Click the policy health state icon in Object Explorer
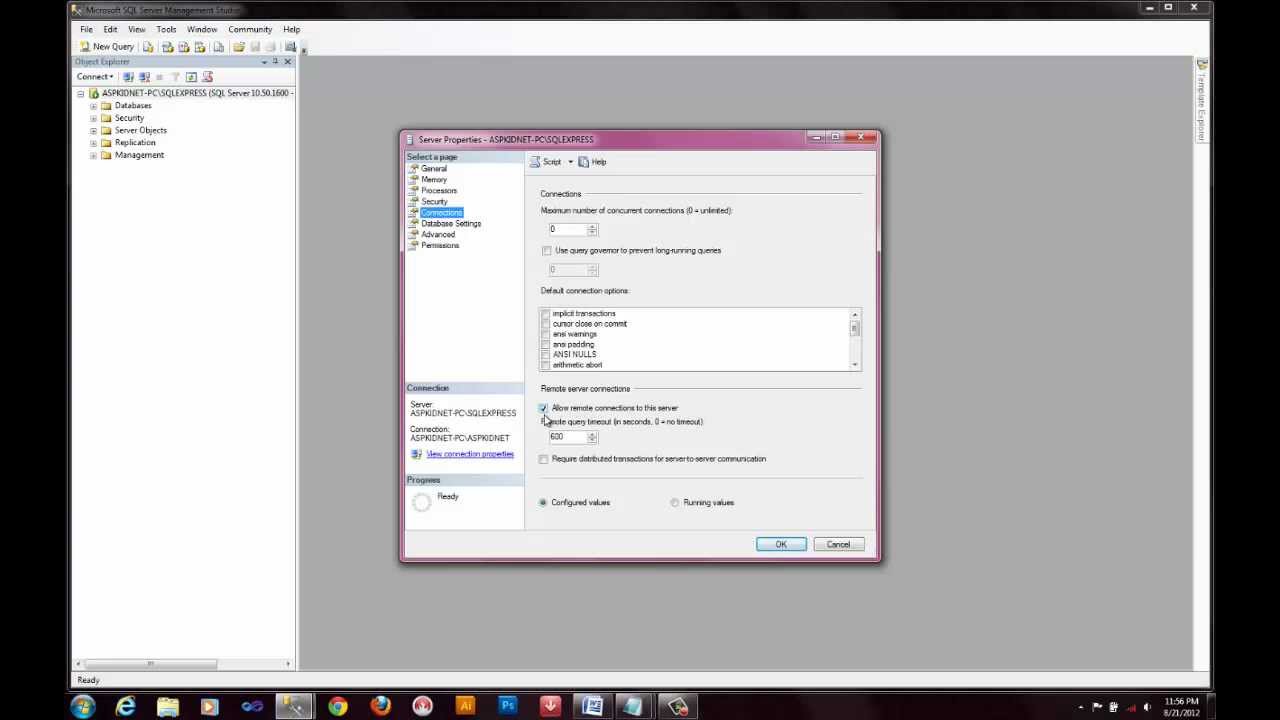This screenshot has width=1280, height=720. [x=207, y=77]
